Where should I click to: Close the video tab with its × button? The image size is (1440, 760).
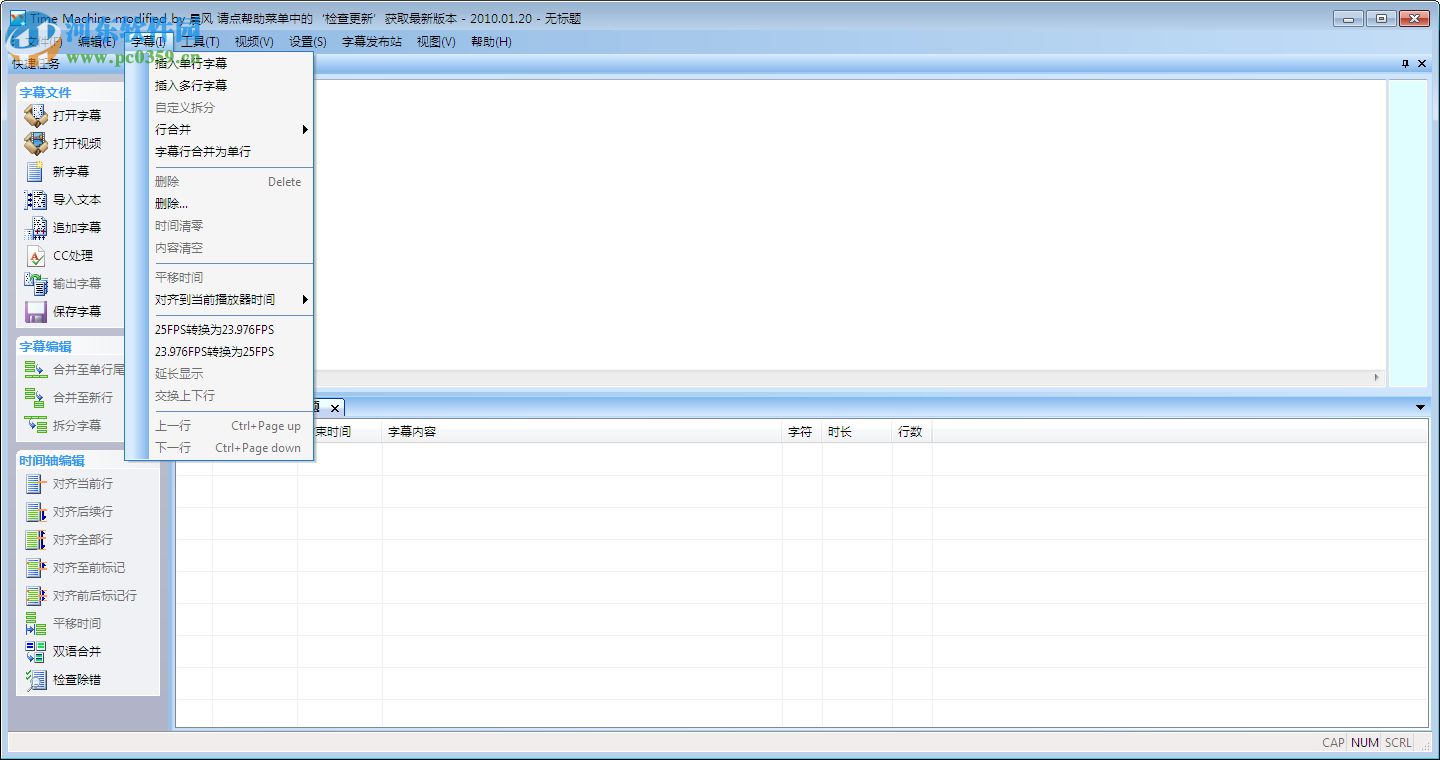335,408
